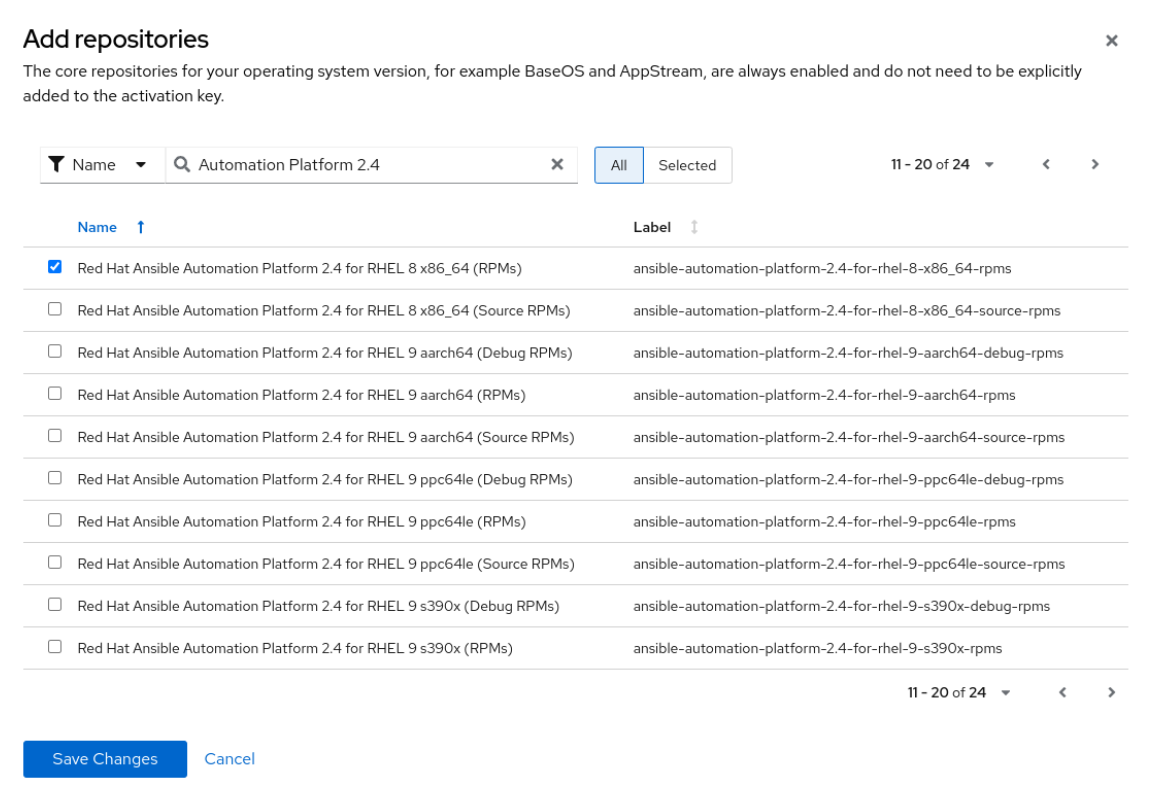Image resolution: width=1152 pixels, height=799 pixels.
Task: Click Save Changes button
Action: tap(105, 759)
